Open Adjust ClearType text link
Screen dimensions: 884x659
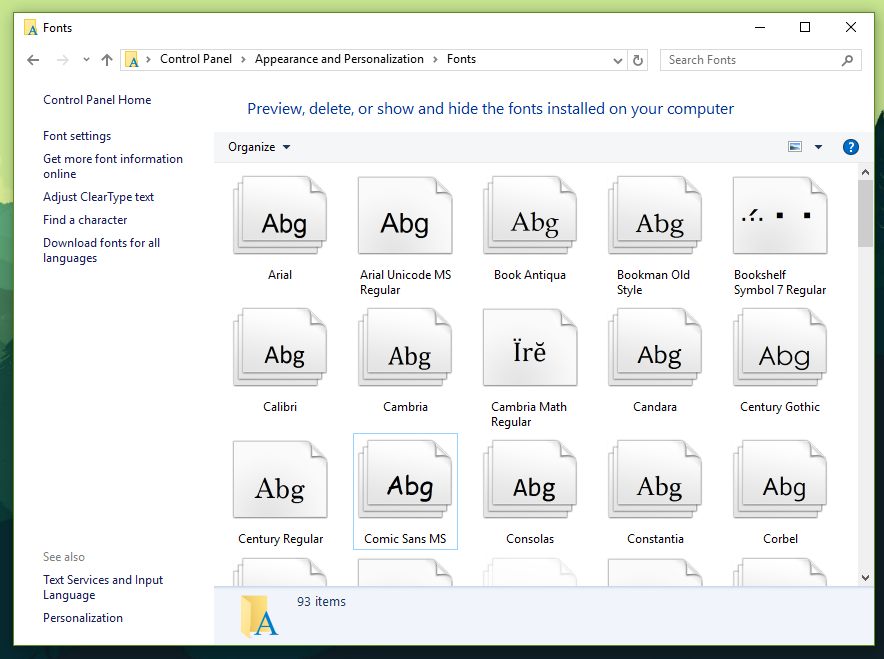98,197
